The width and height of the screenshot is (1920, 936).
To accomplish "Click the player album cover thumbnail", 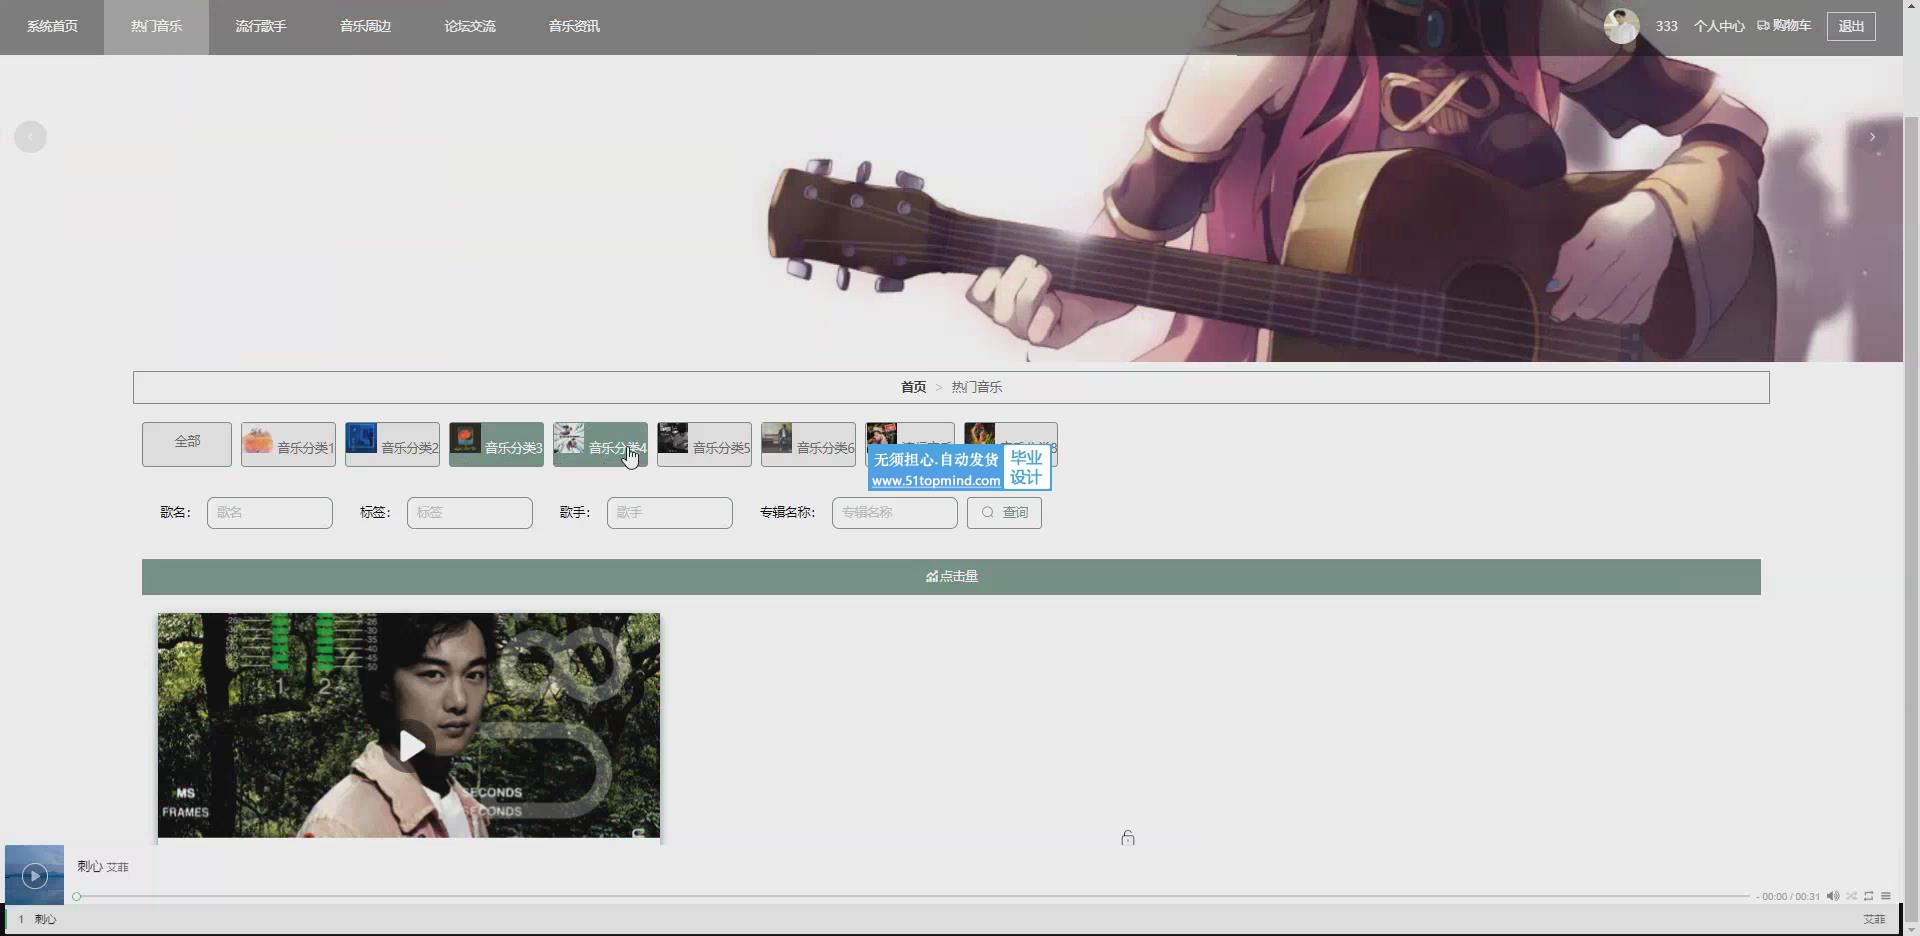I will 34,875.
